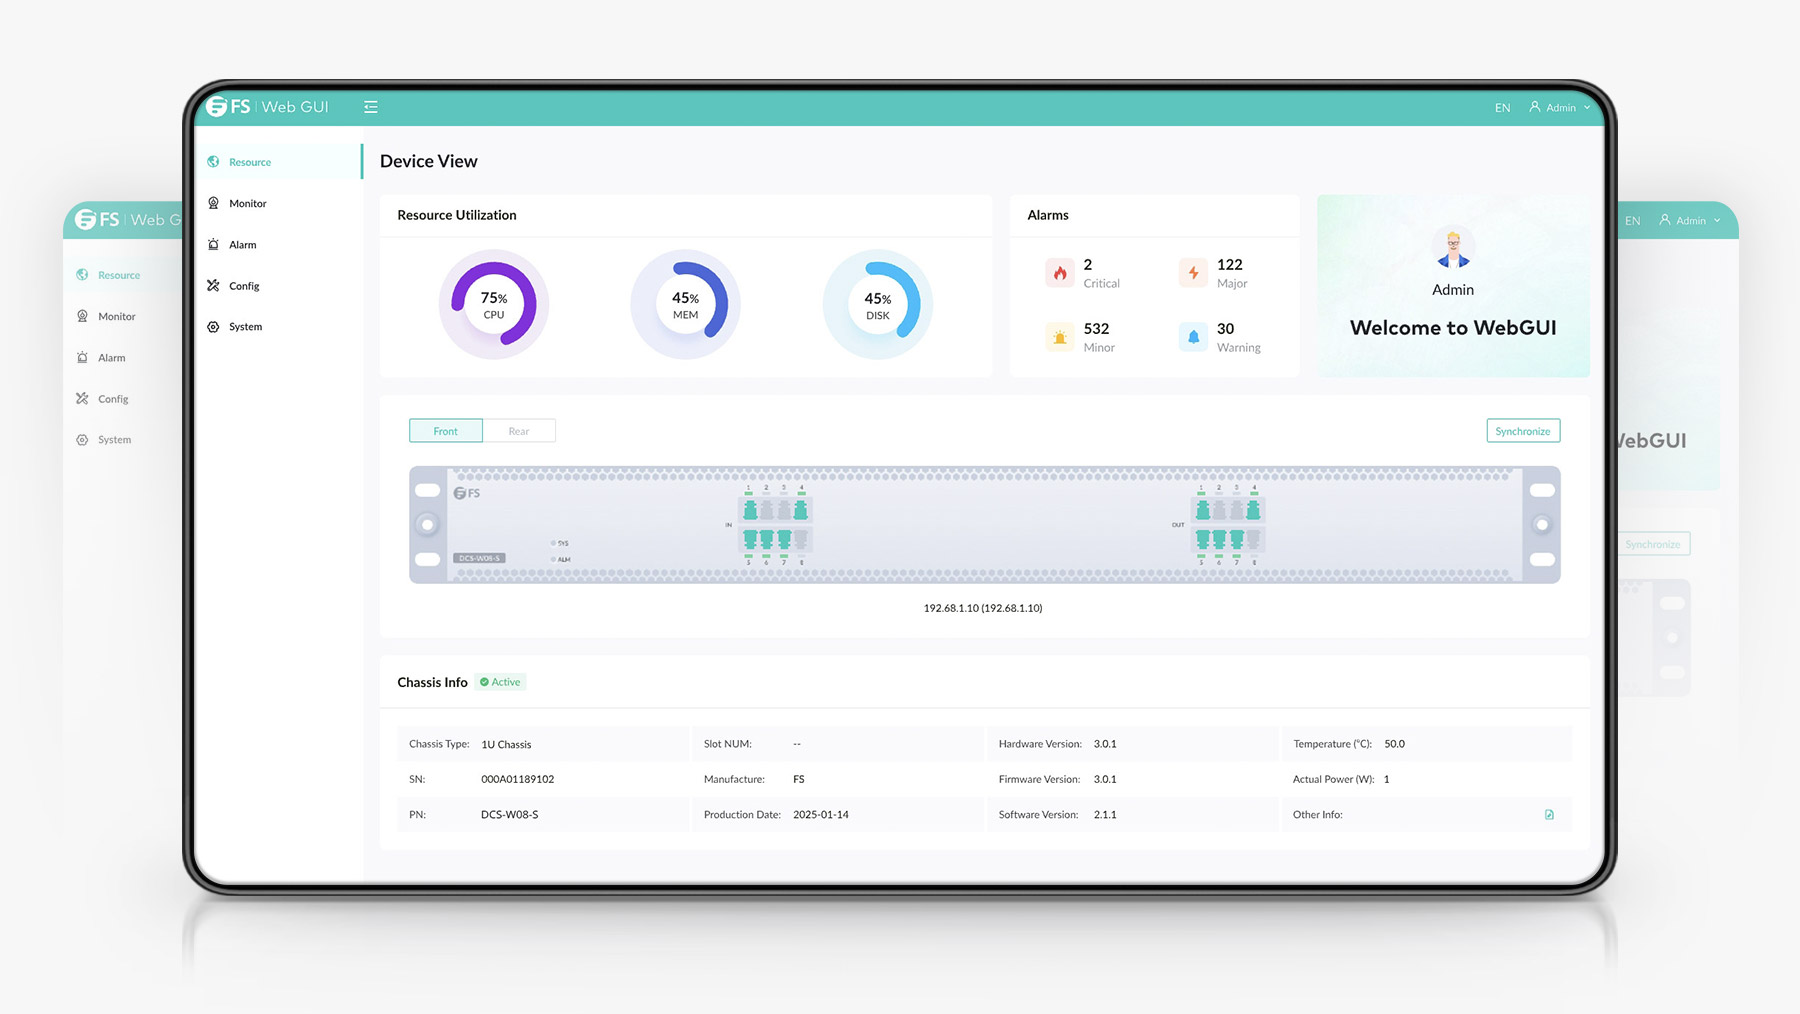The width and height of the screenshot is (1800, 1014).
Task: Click the Critical alarms flame icon
Action: click(x=1060, y=273)
